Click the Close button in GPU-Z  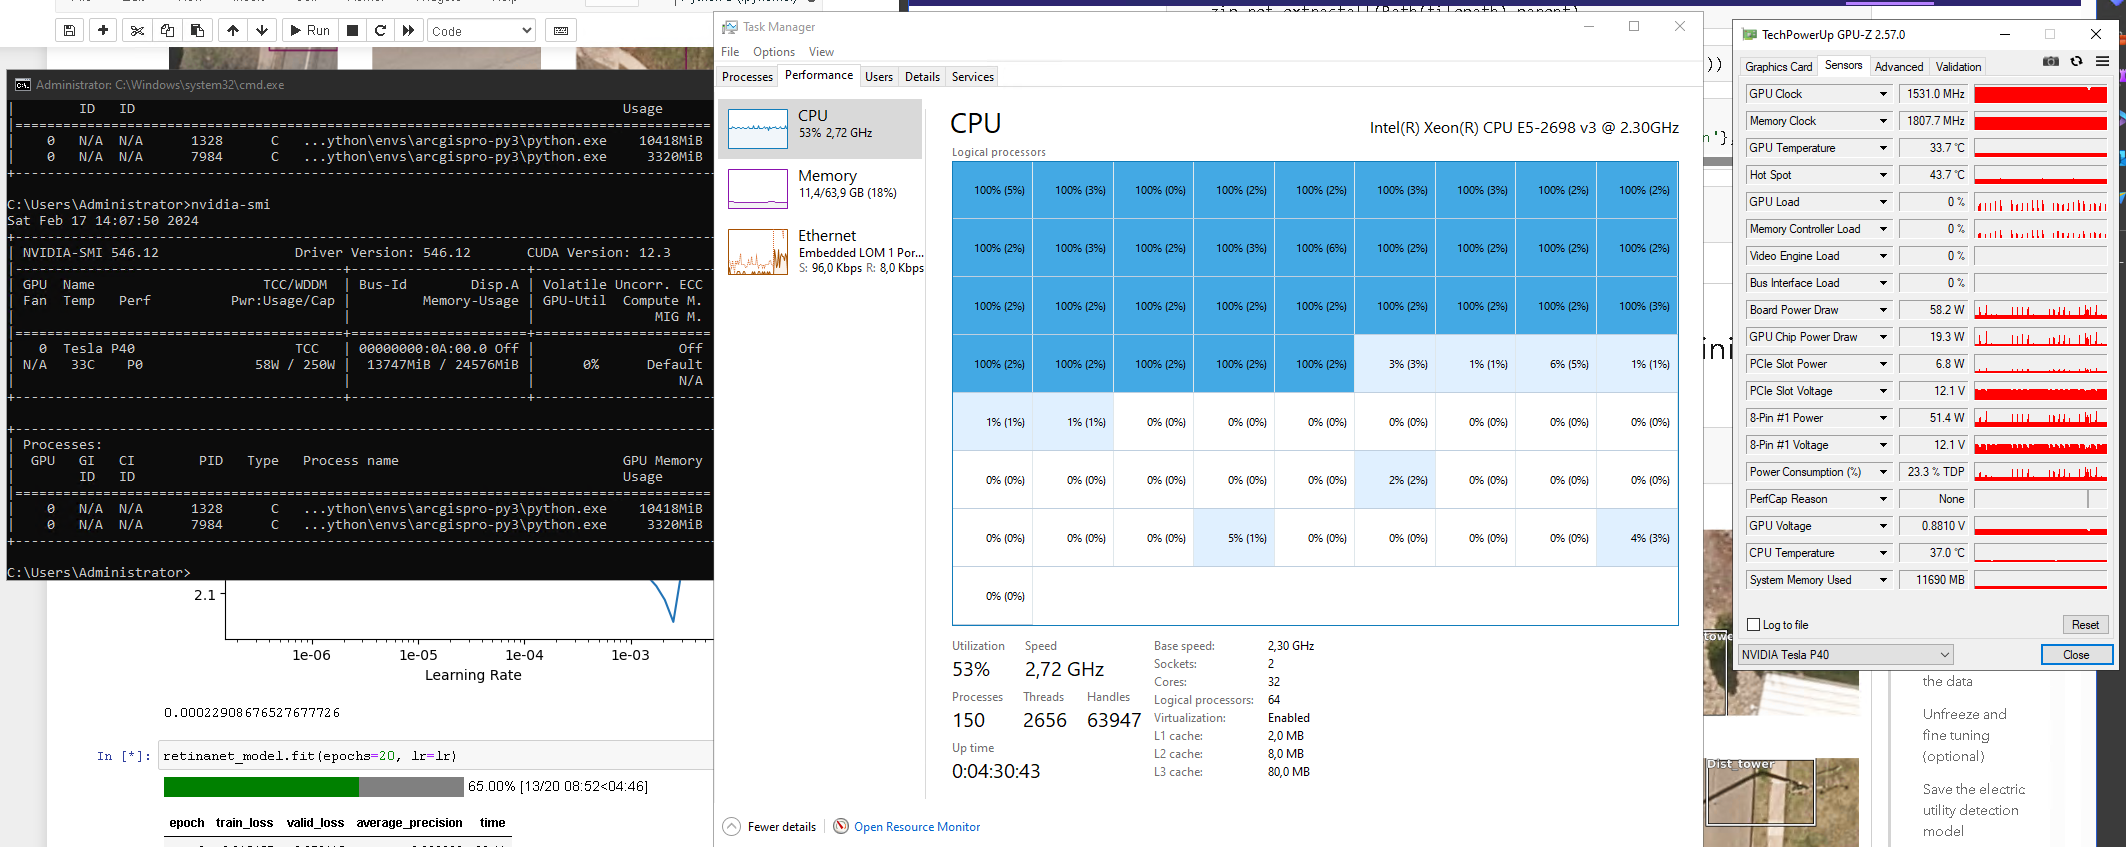(x=2076, y=655)
